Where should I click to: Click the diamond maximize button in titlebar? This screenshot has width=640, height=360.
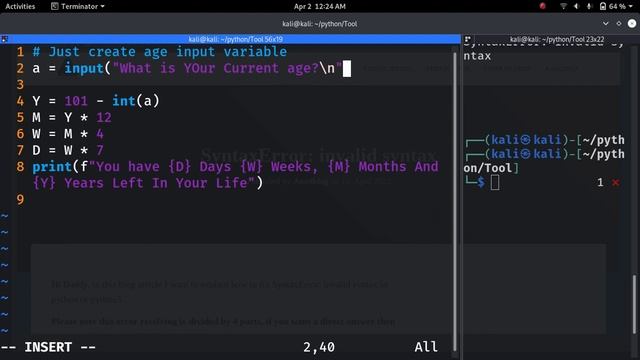click(619, 24)
